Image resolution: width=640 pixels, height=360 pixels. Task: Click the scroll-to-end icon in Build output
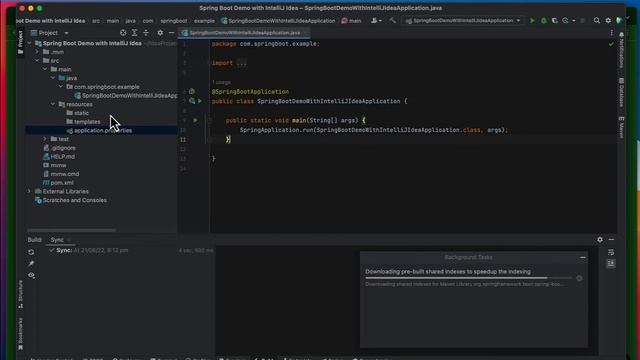(611, 264)
